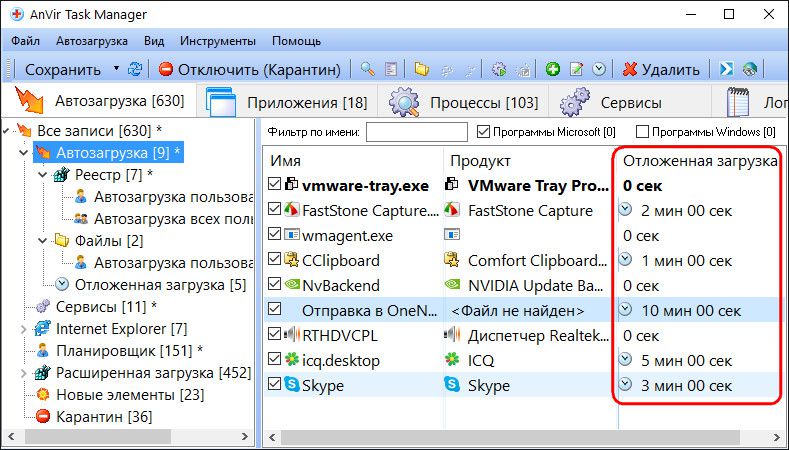
Task: Click the refresh icon beside Сохранить
Action: (135, 69)
